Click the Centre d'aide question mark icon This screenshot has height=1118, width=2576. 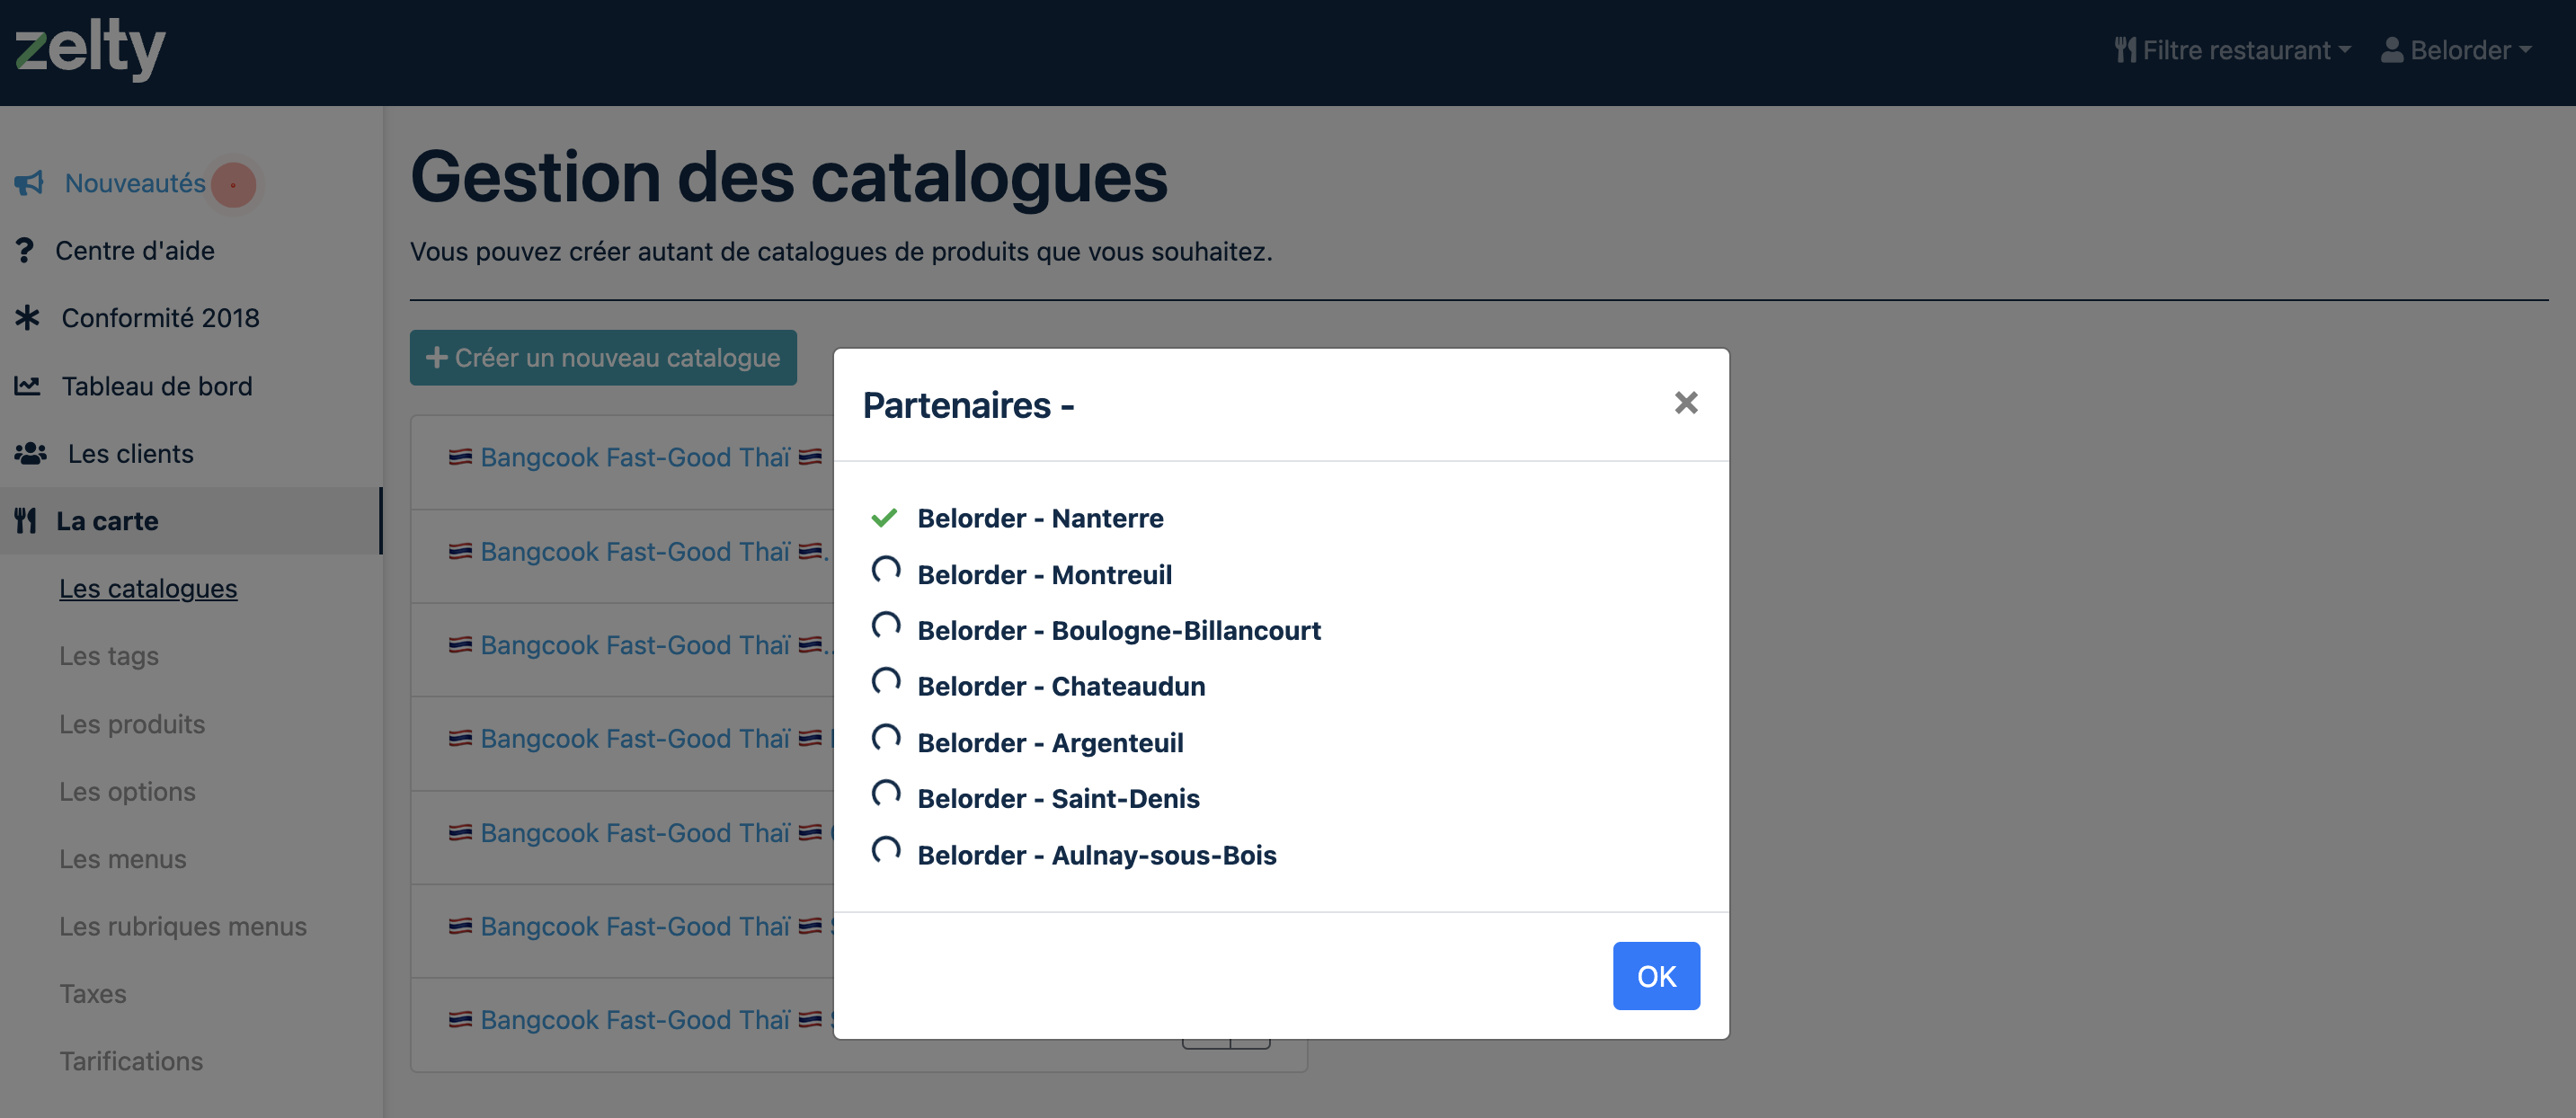click(x=25, y=250)
